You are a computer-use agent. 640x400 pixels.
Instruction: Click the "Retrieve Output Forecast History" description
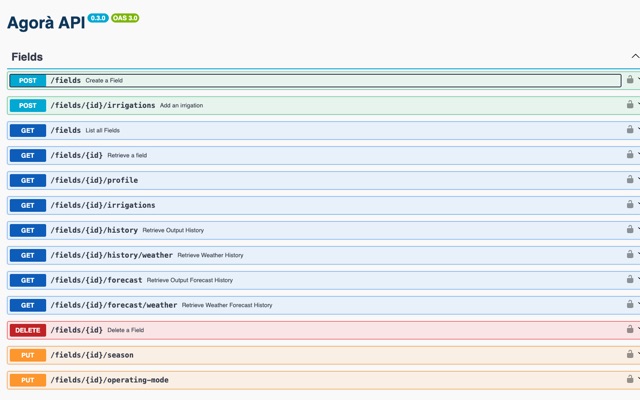point(190,280)
